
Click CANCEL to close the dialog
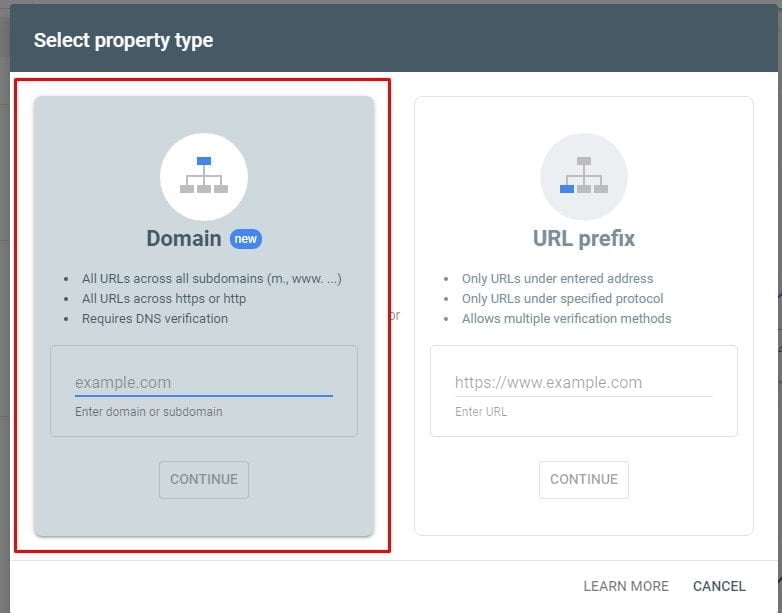point(719,586)
